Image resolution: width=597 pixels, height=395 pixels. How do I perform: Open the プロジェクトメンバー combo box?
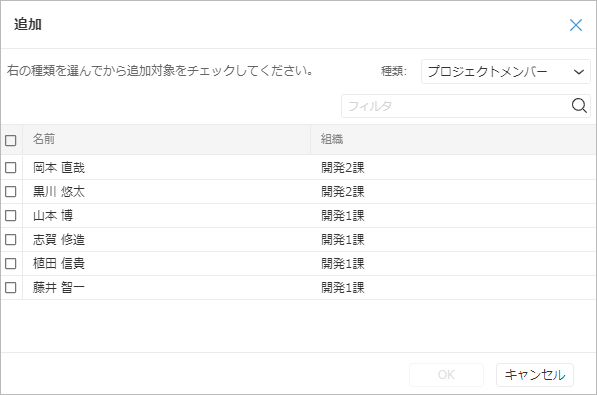[506, 72]
